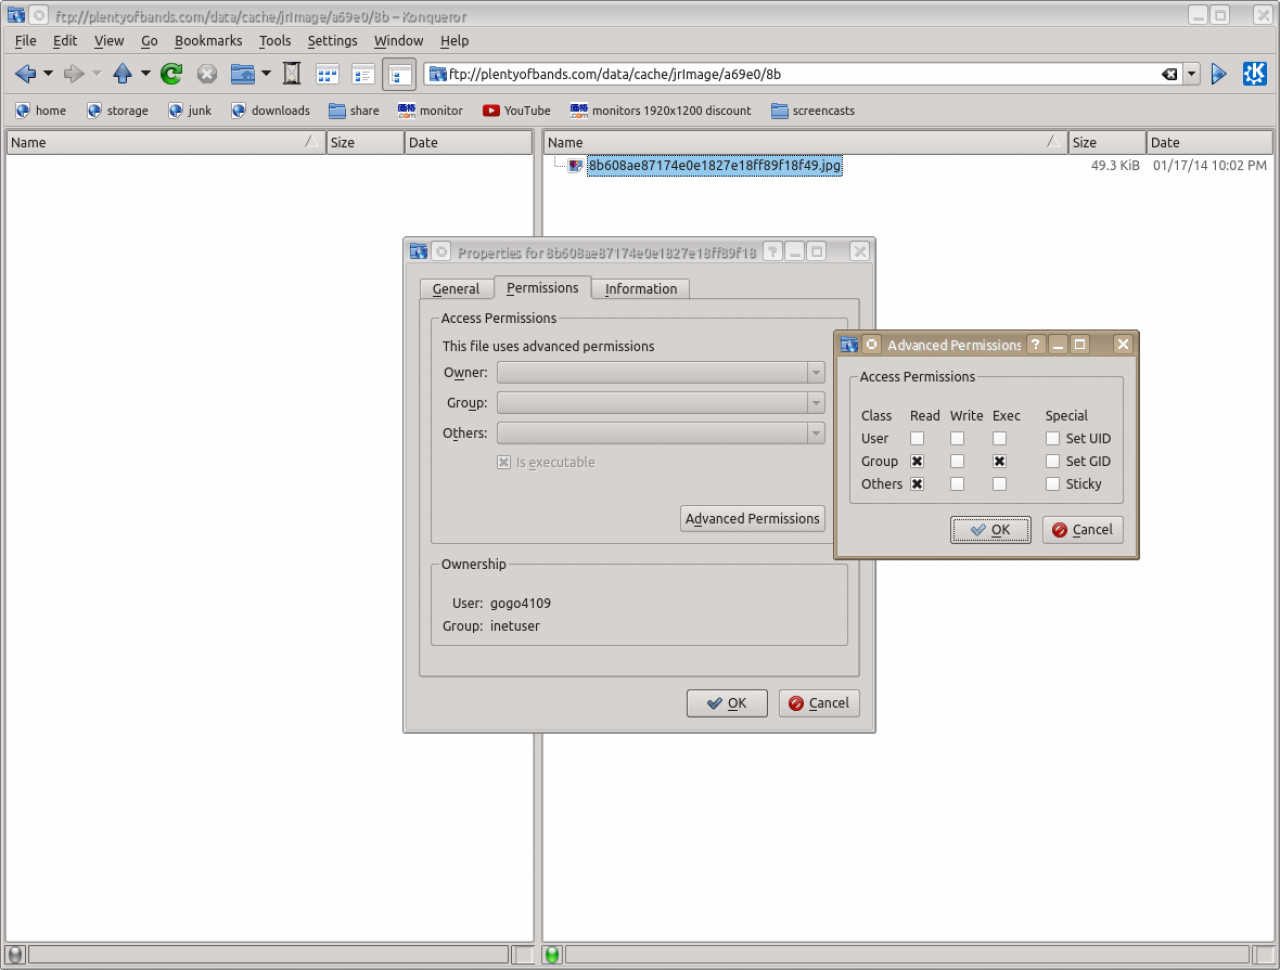1280x970 pixels.
Task: Click the Stop loading toolbar icon
Action: (x=207, y=74)
